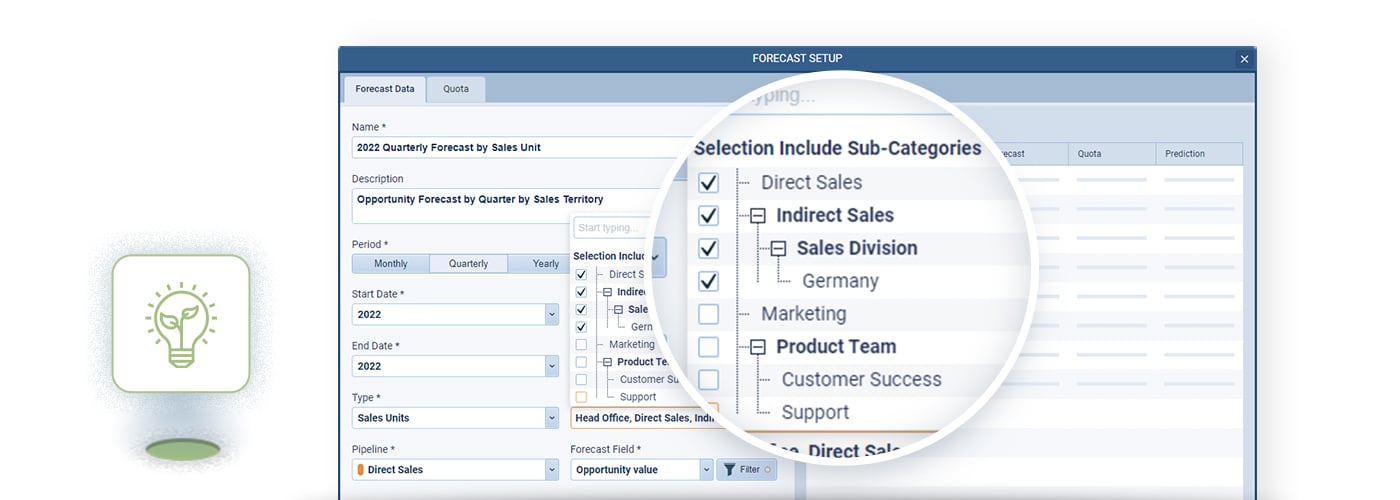Uncheck the Germany row checkbox in the unmagnified list

[581, 327]
